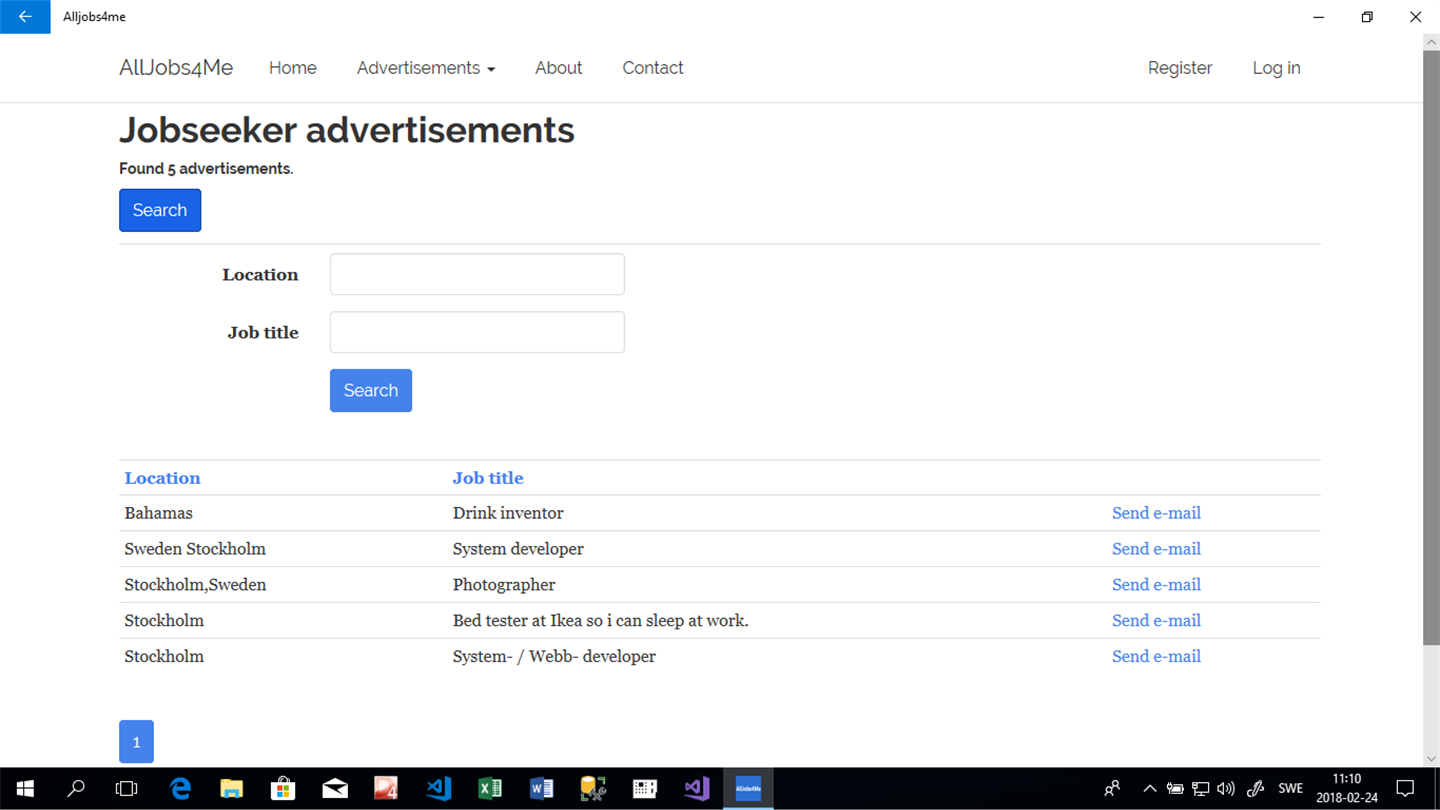This screenshot has height=810, width=1440.
Task: Launch Visual Studio from the taskbar
Action: pos(697,789)
